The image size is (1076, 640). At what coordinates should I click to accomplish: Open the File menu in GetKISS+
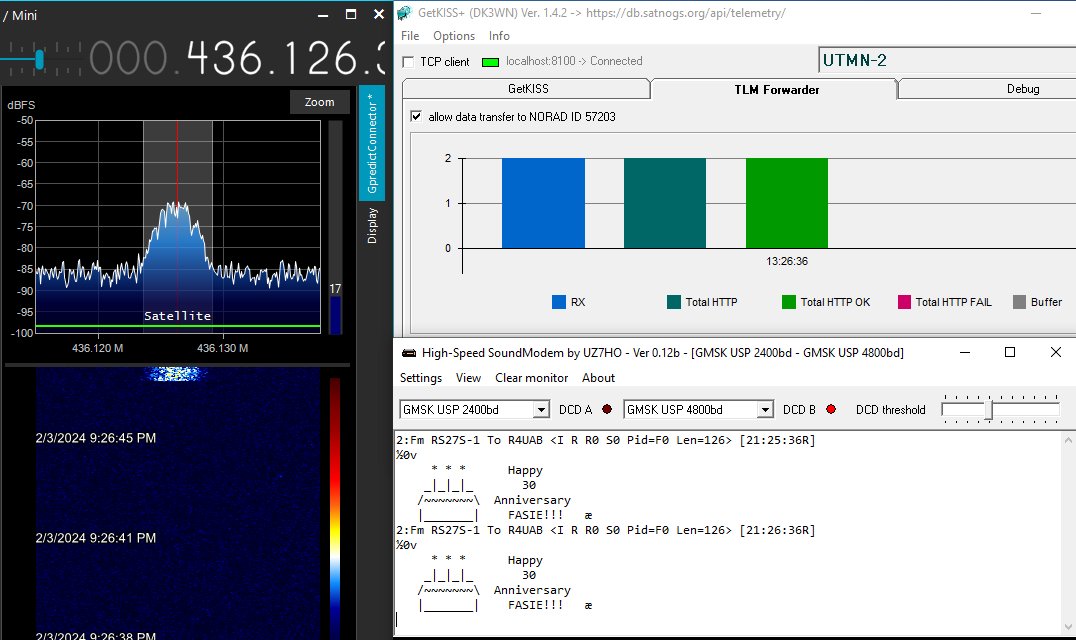pos(410,36)
